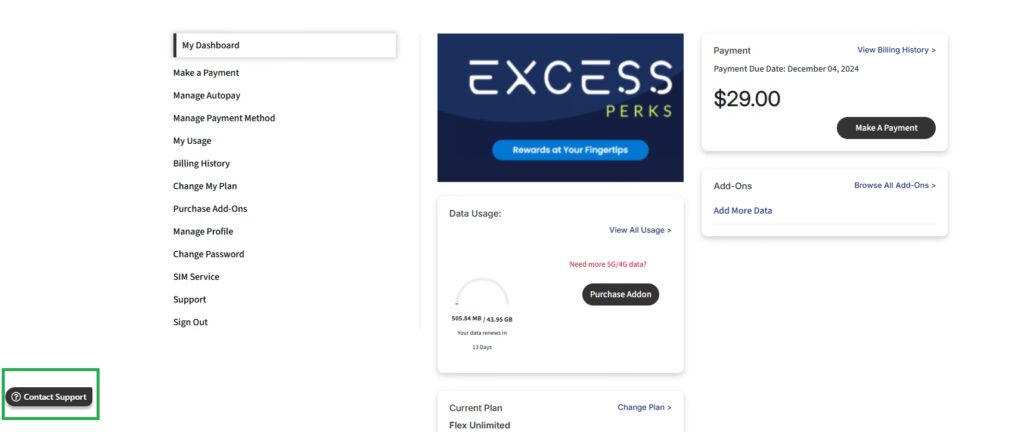Screen dimensions: 1024x432
Task: Choose Change My Plan menu item
Action: pyautogui.click(x=205, y=186)
